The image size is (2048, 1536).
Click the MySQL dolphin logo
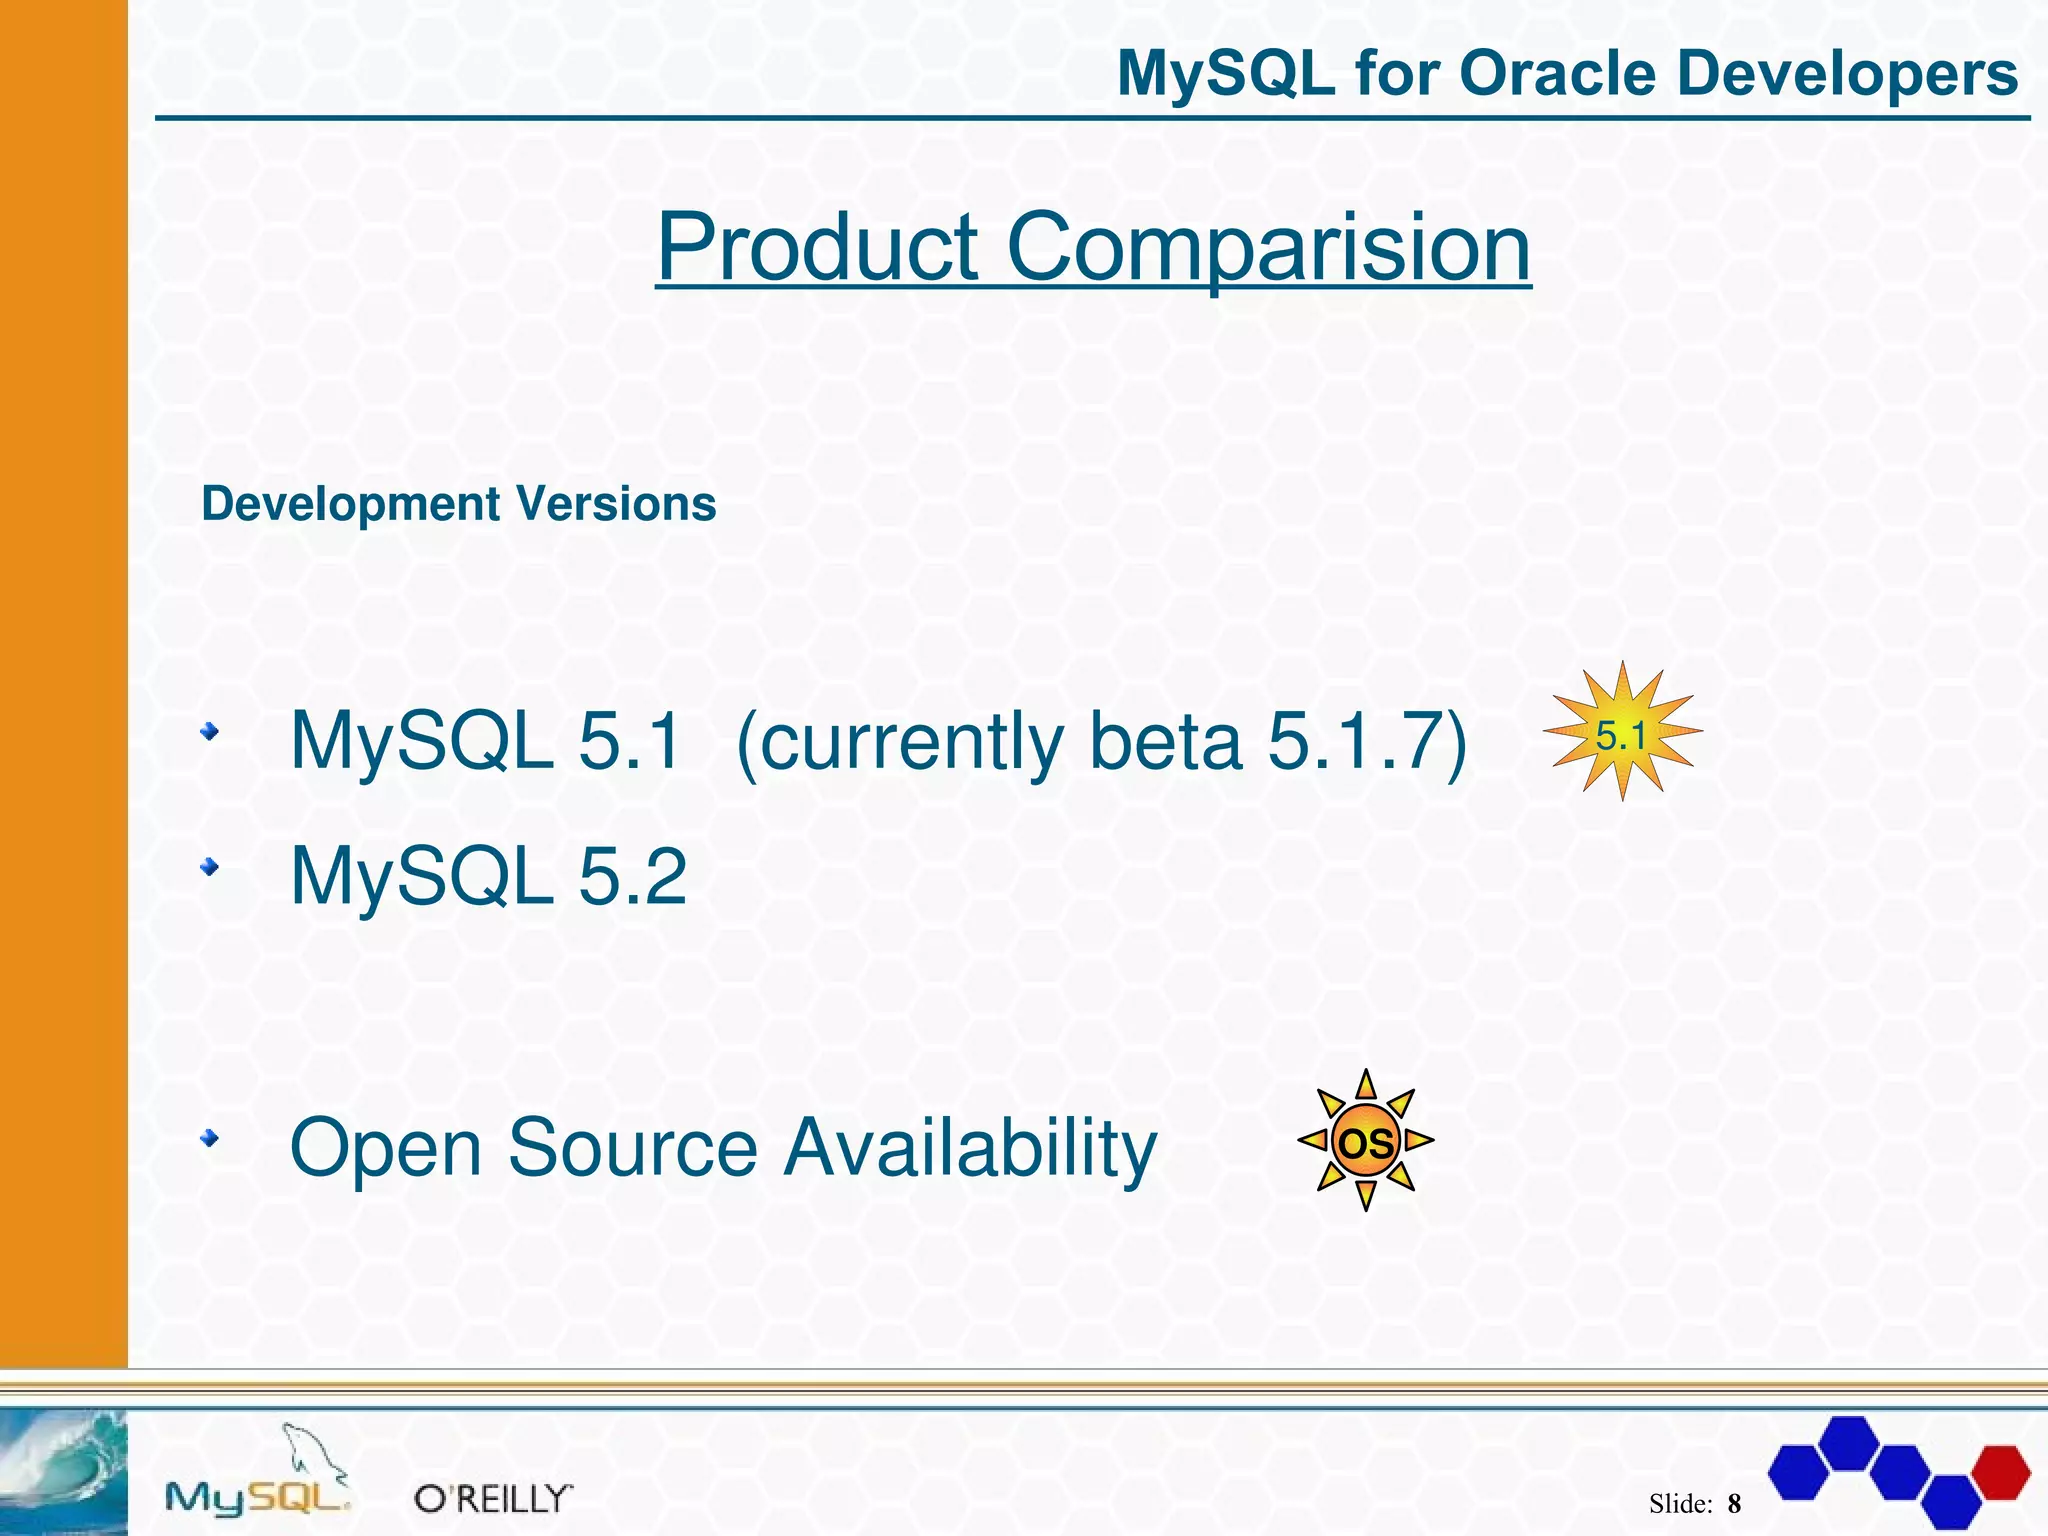pyautogui.click(x=258, y=1468)
